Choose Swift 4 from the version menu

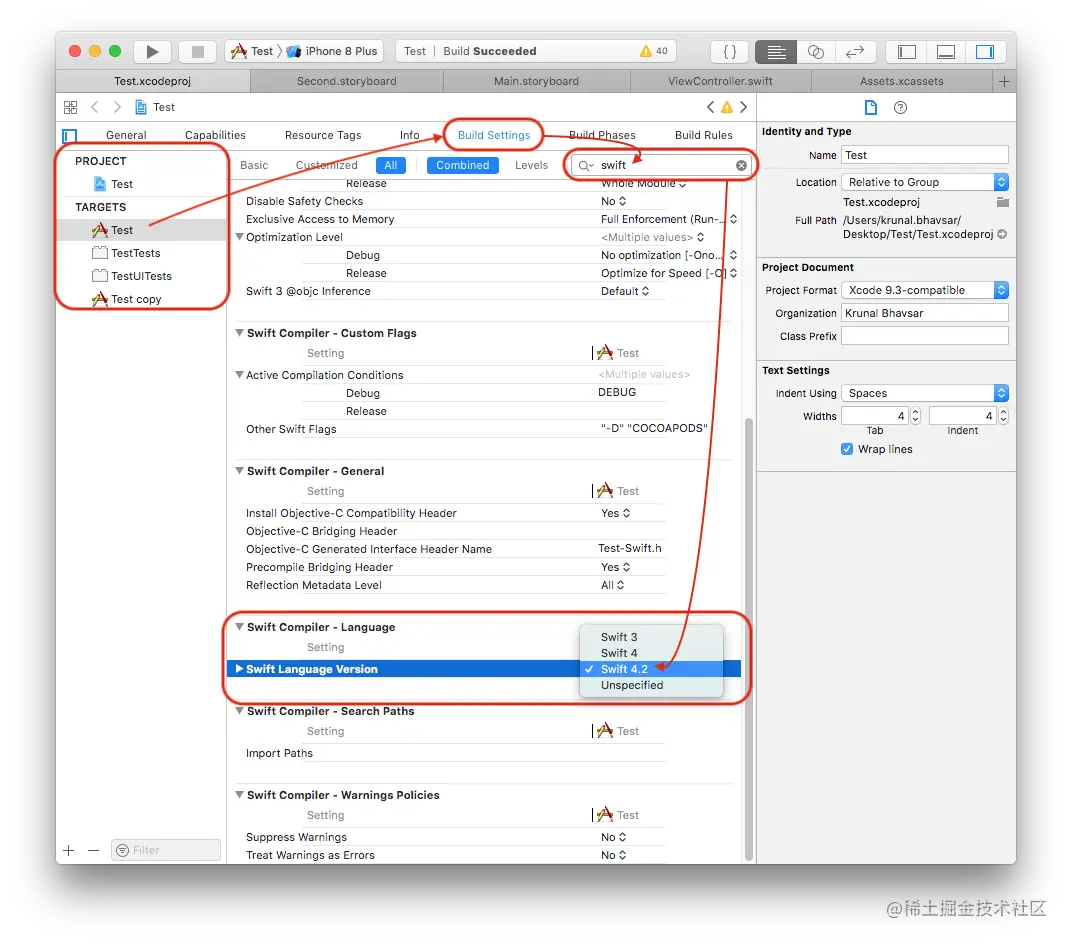pyautogui.click(x=651, y=653)
